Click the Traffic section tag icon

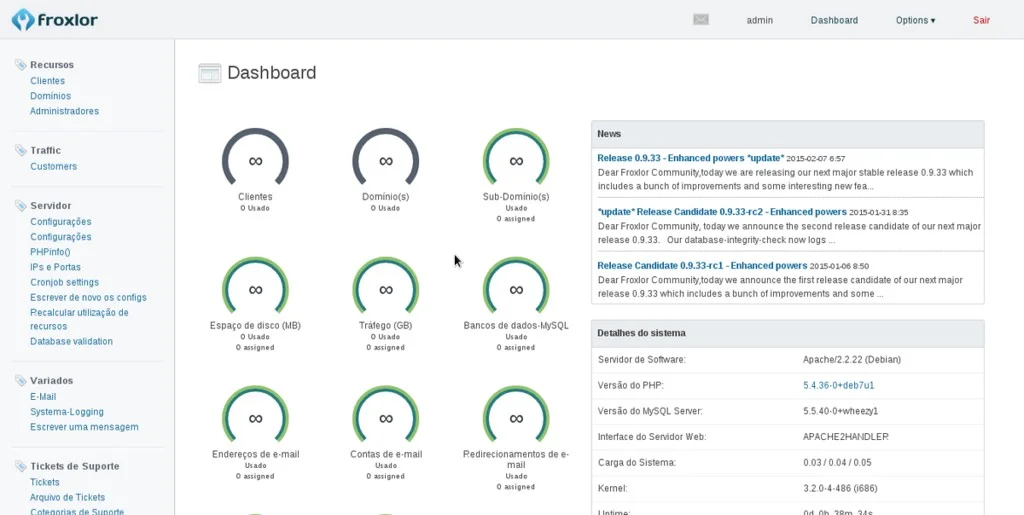click(21, 151)
